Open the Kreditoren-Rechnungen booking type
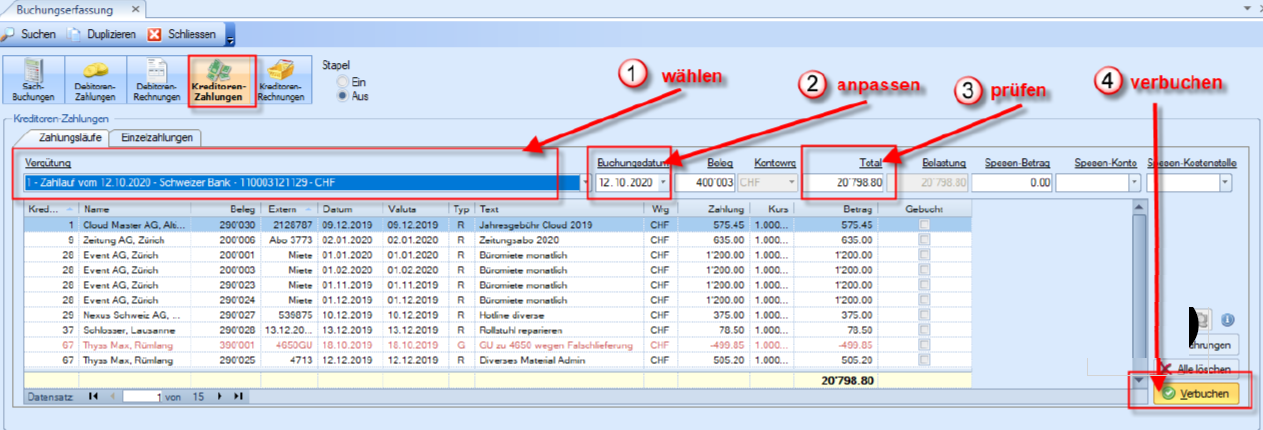Screen dimensions: 1263x430 (x=281, y=80)
